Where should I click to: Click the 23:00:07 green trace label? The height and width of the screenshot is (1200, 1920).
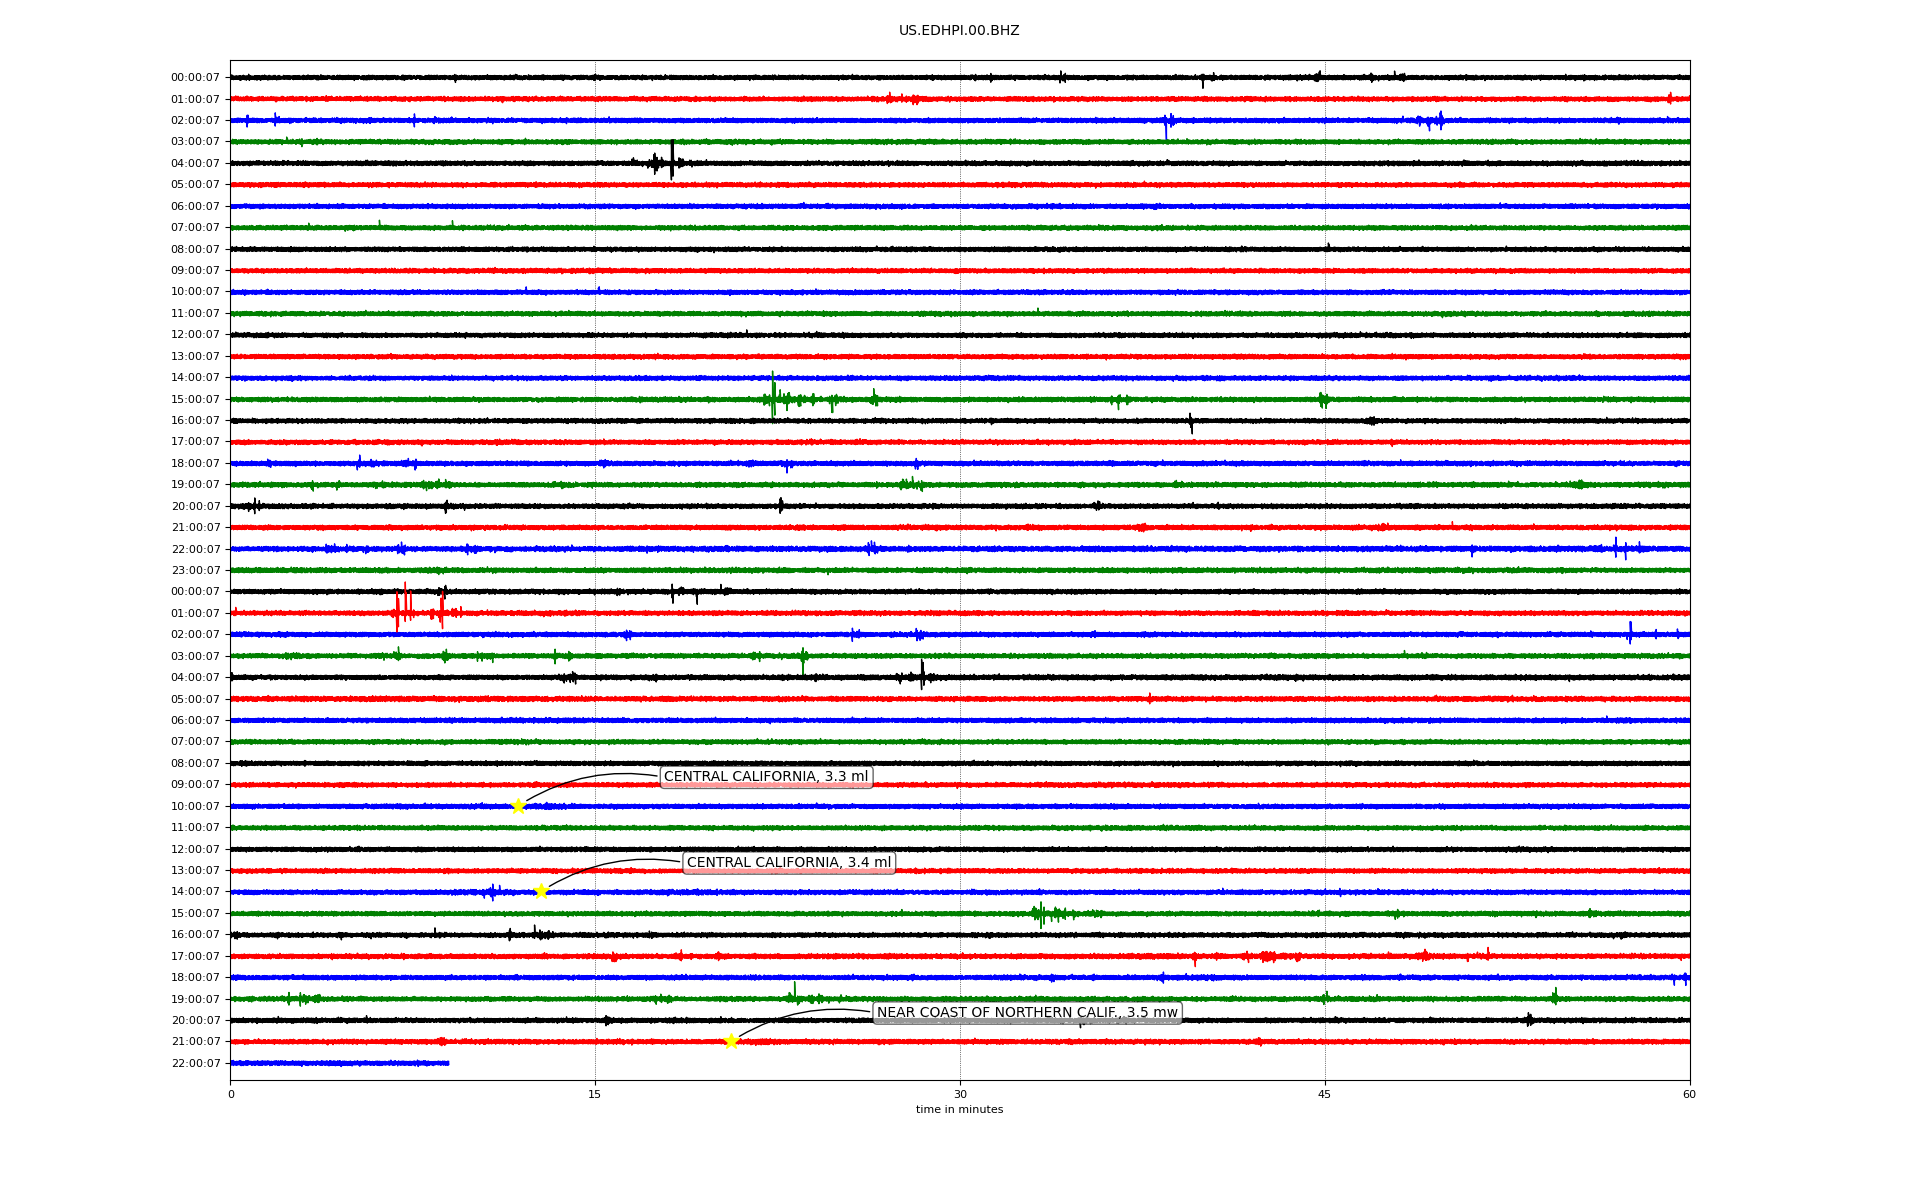point(195,570)
